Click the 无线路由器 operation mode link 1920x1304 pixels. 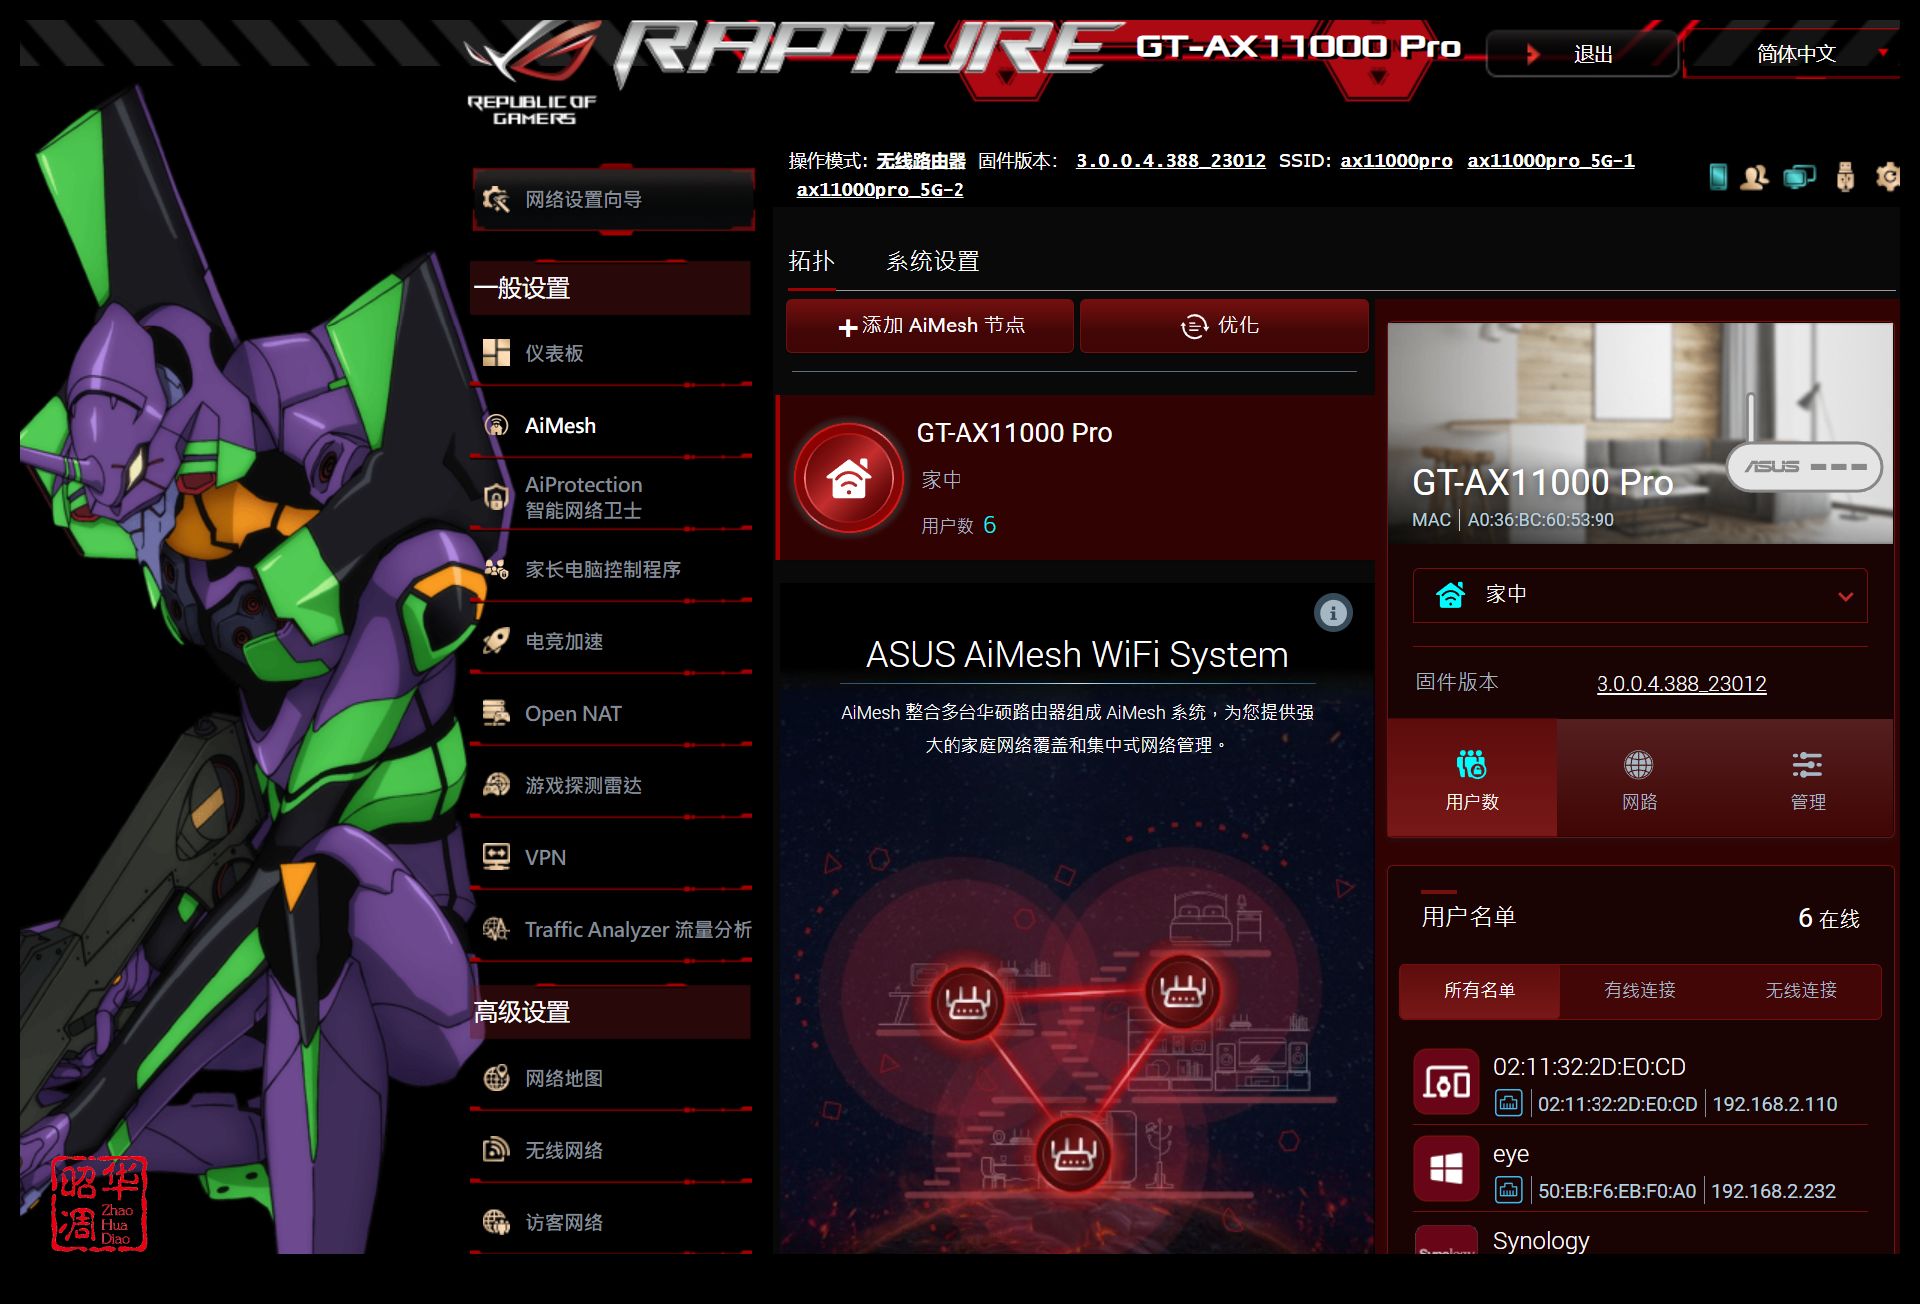point(921,161)
